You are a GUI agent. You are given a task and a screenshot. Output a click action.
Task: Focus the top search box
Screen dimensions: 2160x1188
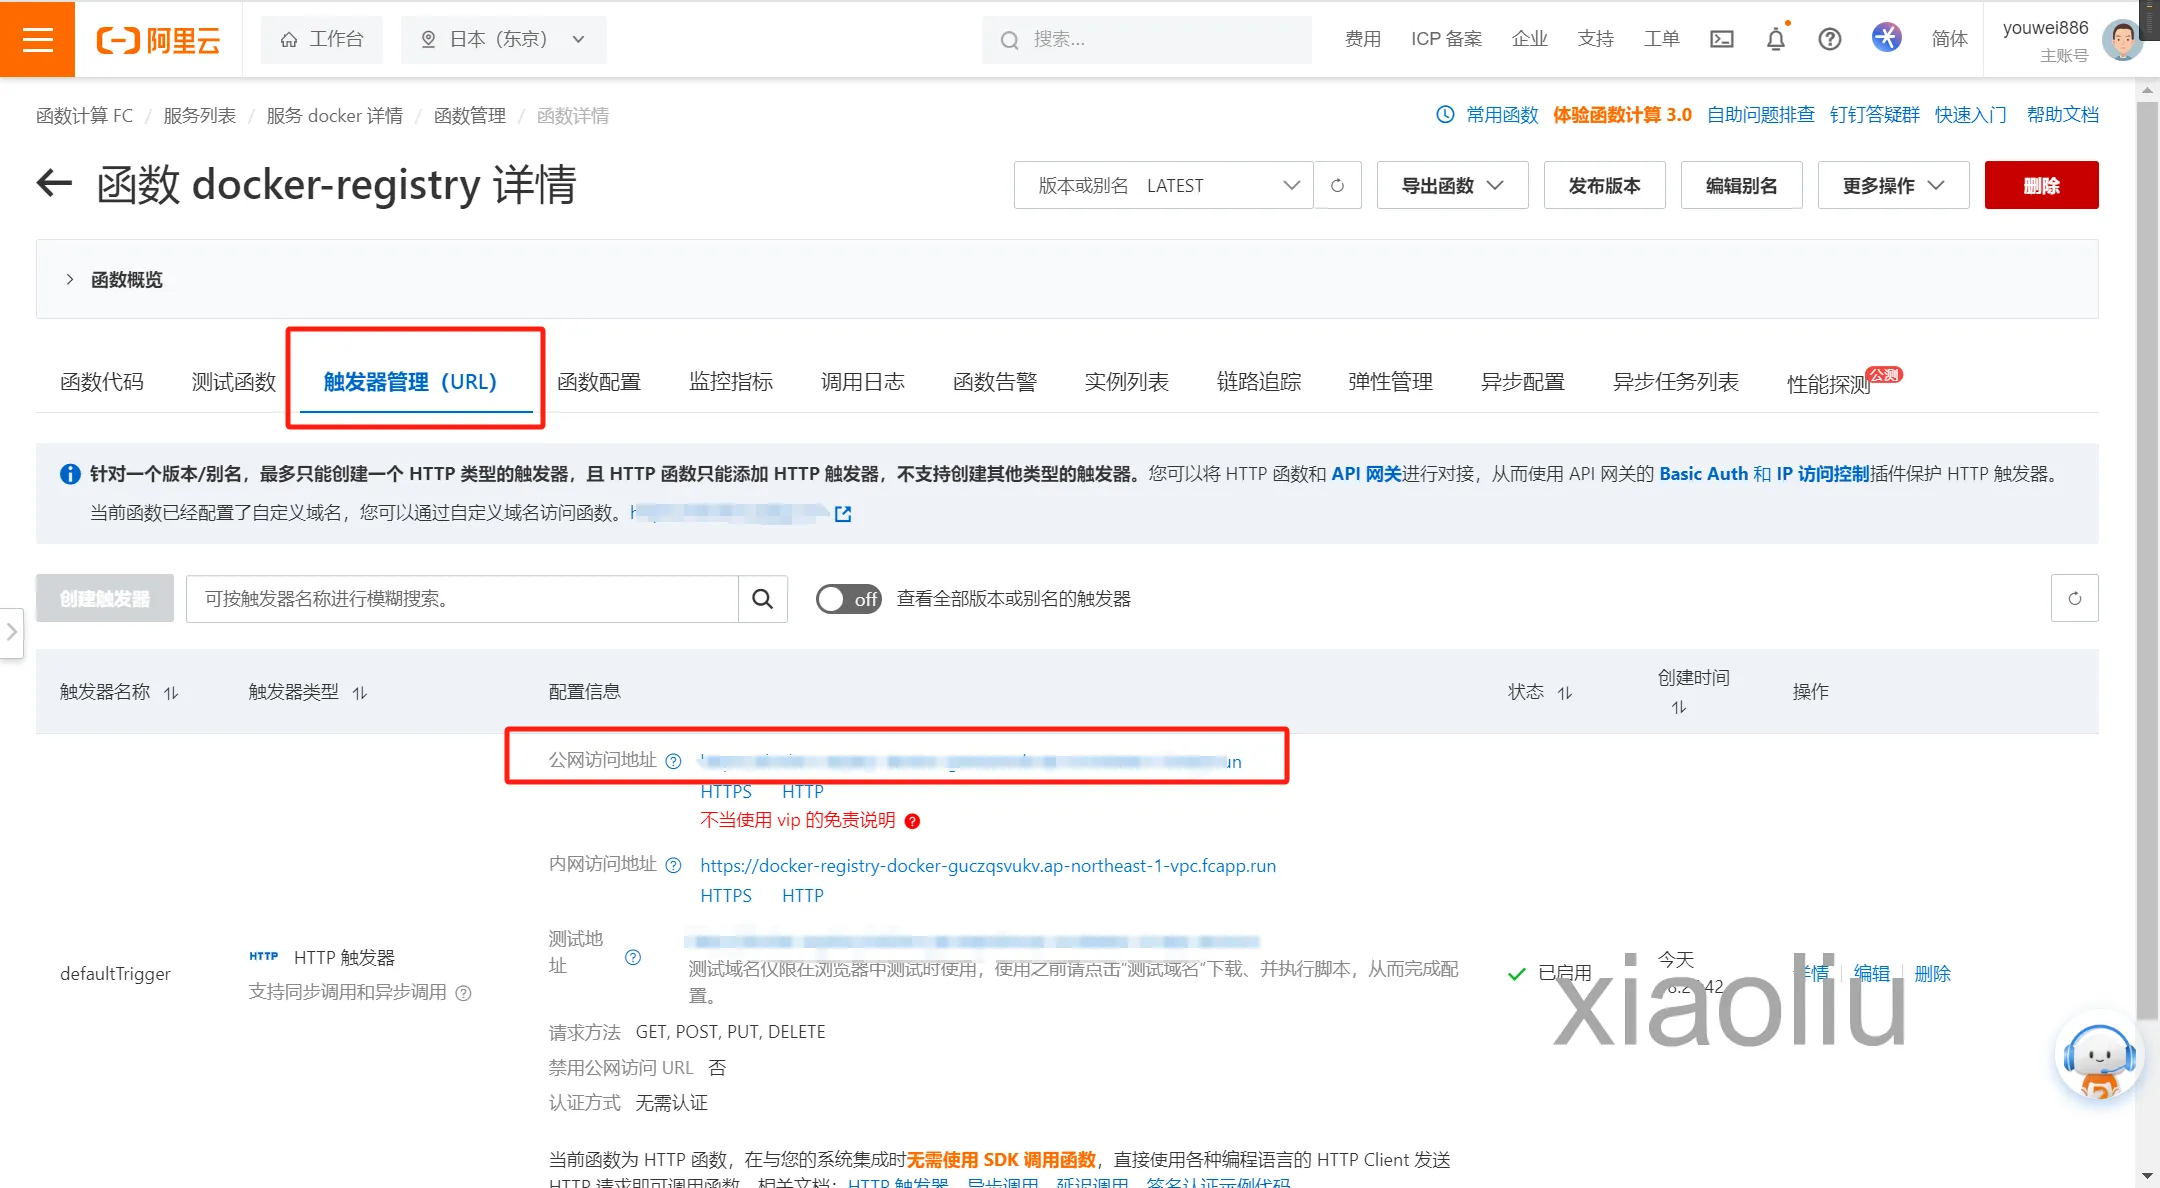[x=1146, y=39]
